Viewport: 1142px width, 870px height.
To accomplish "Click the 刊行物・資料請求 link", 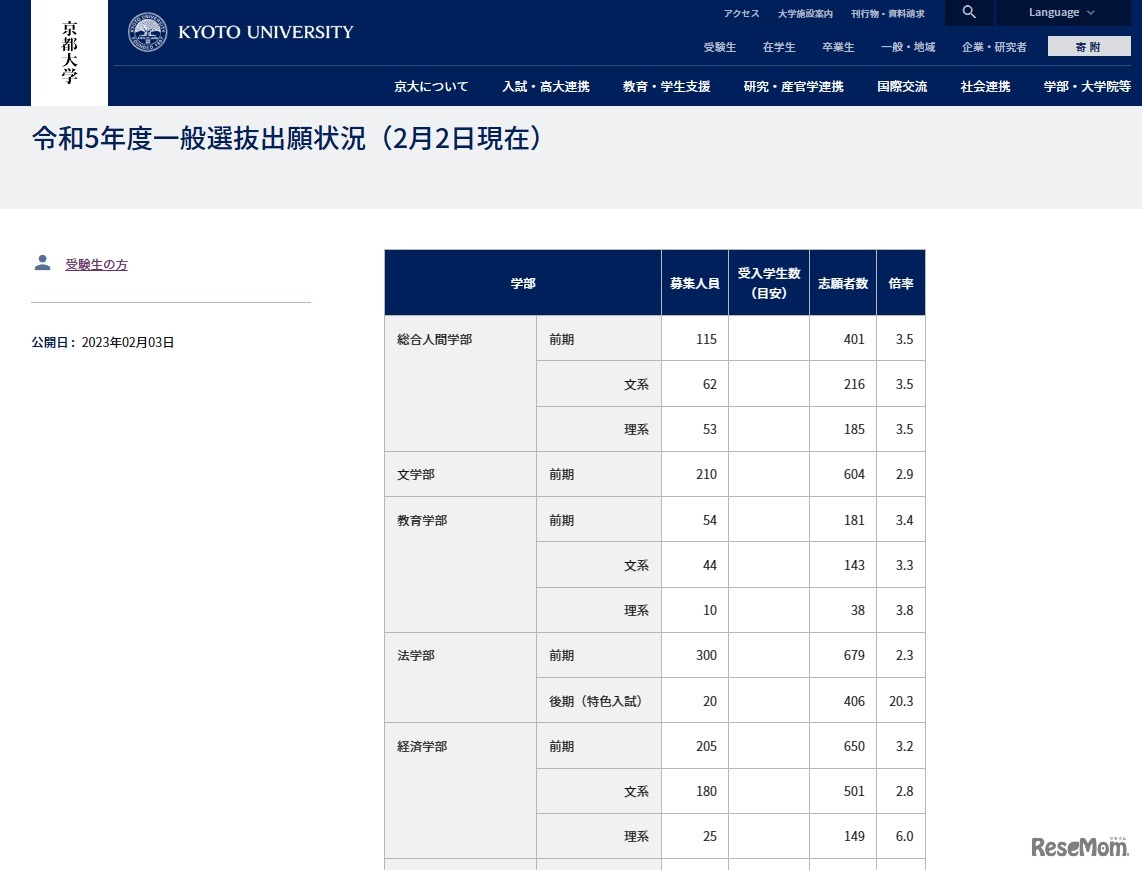I will click(889, 13).
